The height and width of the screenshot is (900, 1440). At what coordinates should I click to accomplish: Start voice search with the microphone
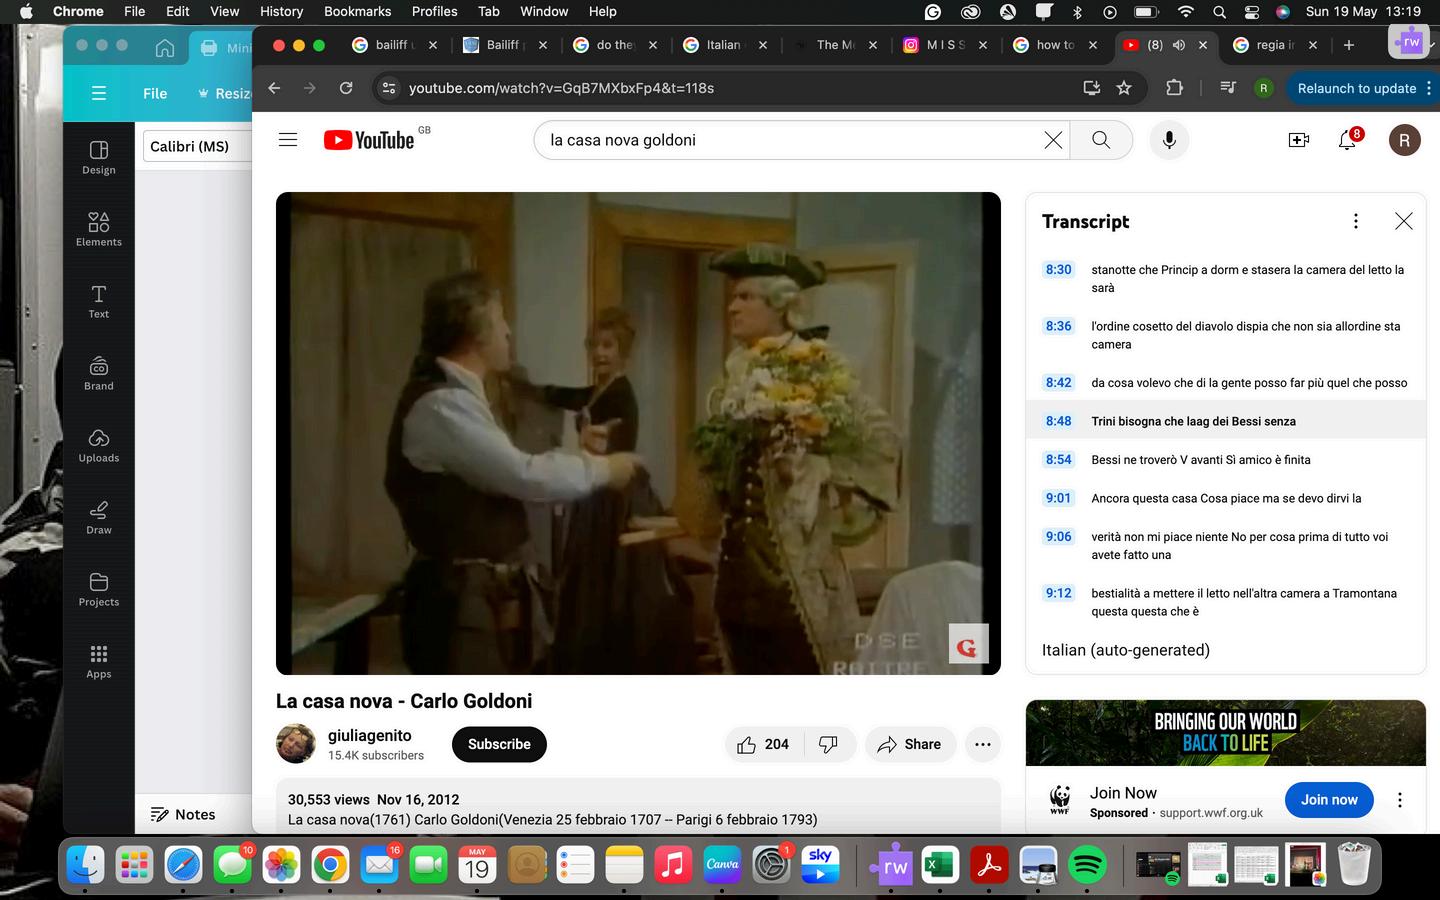pos(1169,140)
